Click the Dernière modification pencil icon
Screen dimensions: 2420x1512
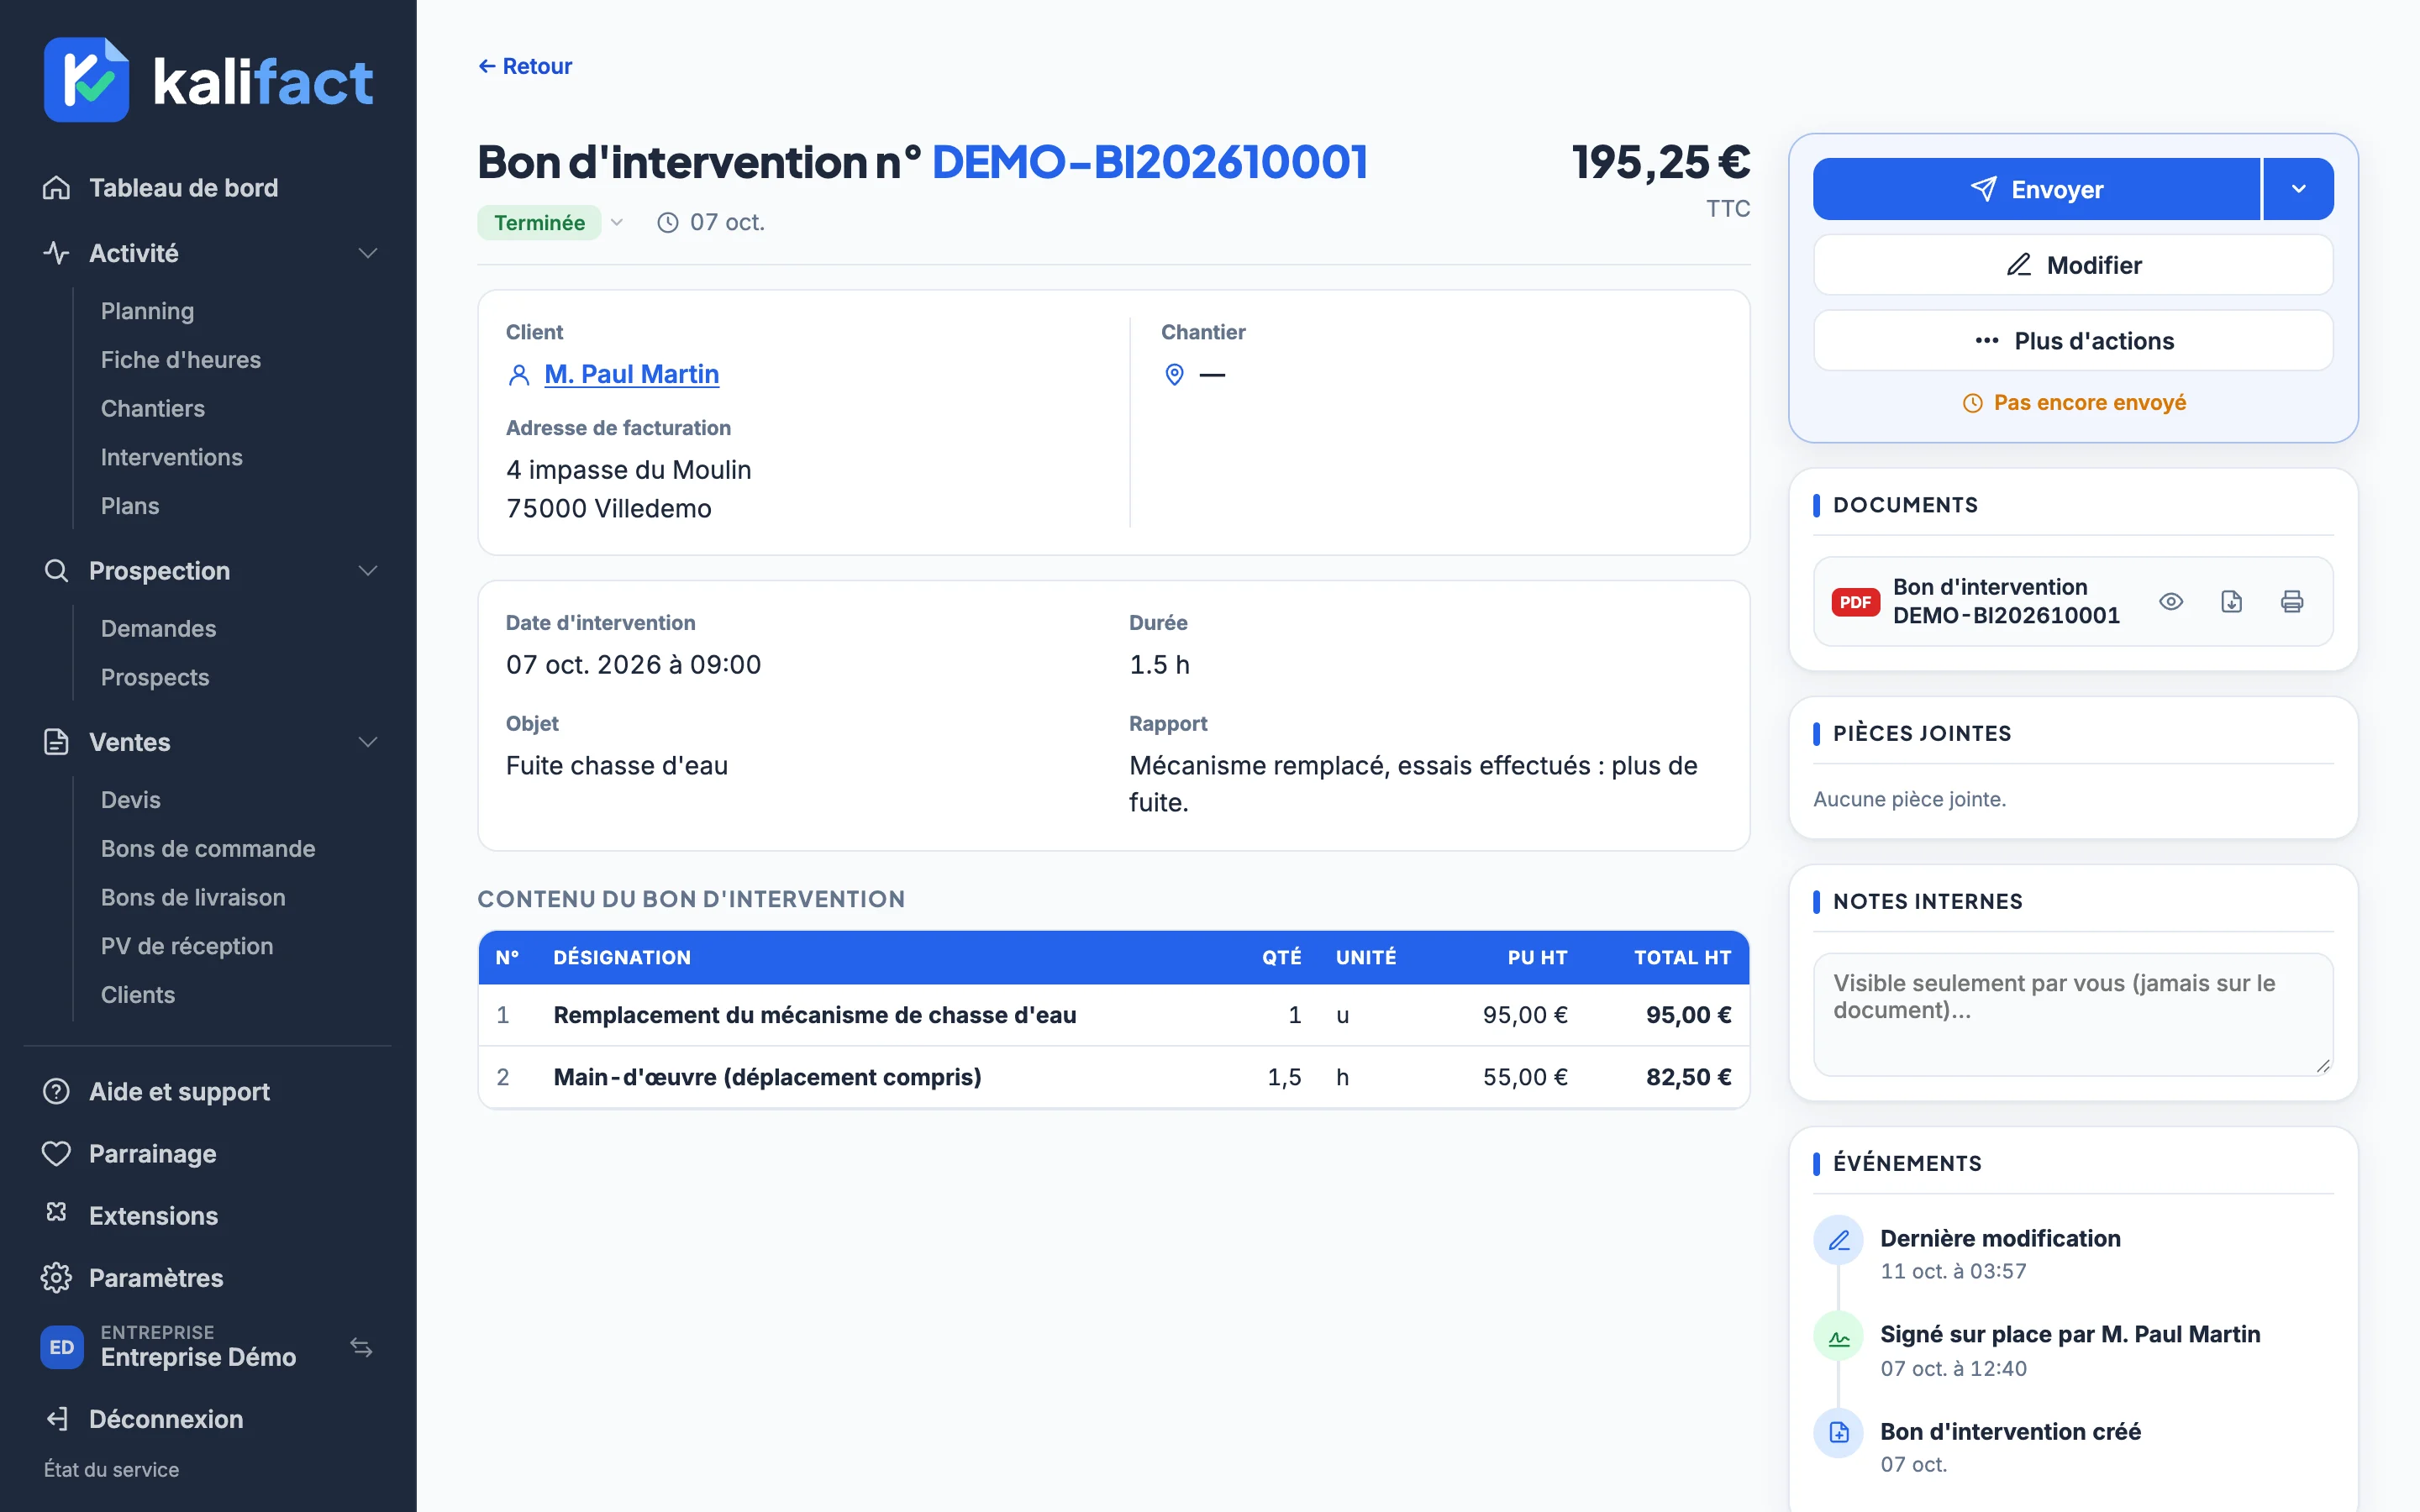(x=1838, y=1240)
